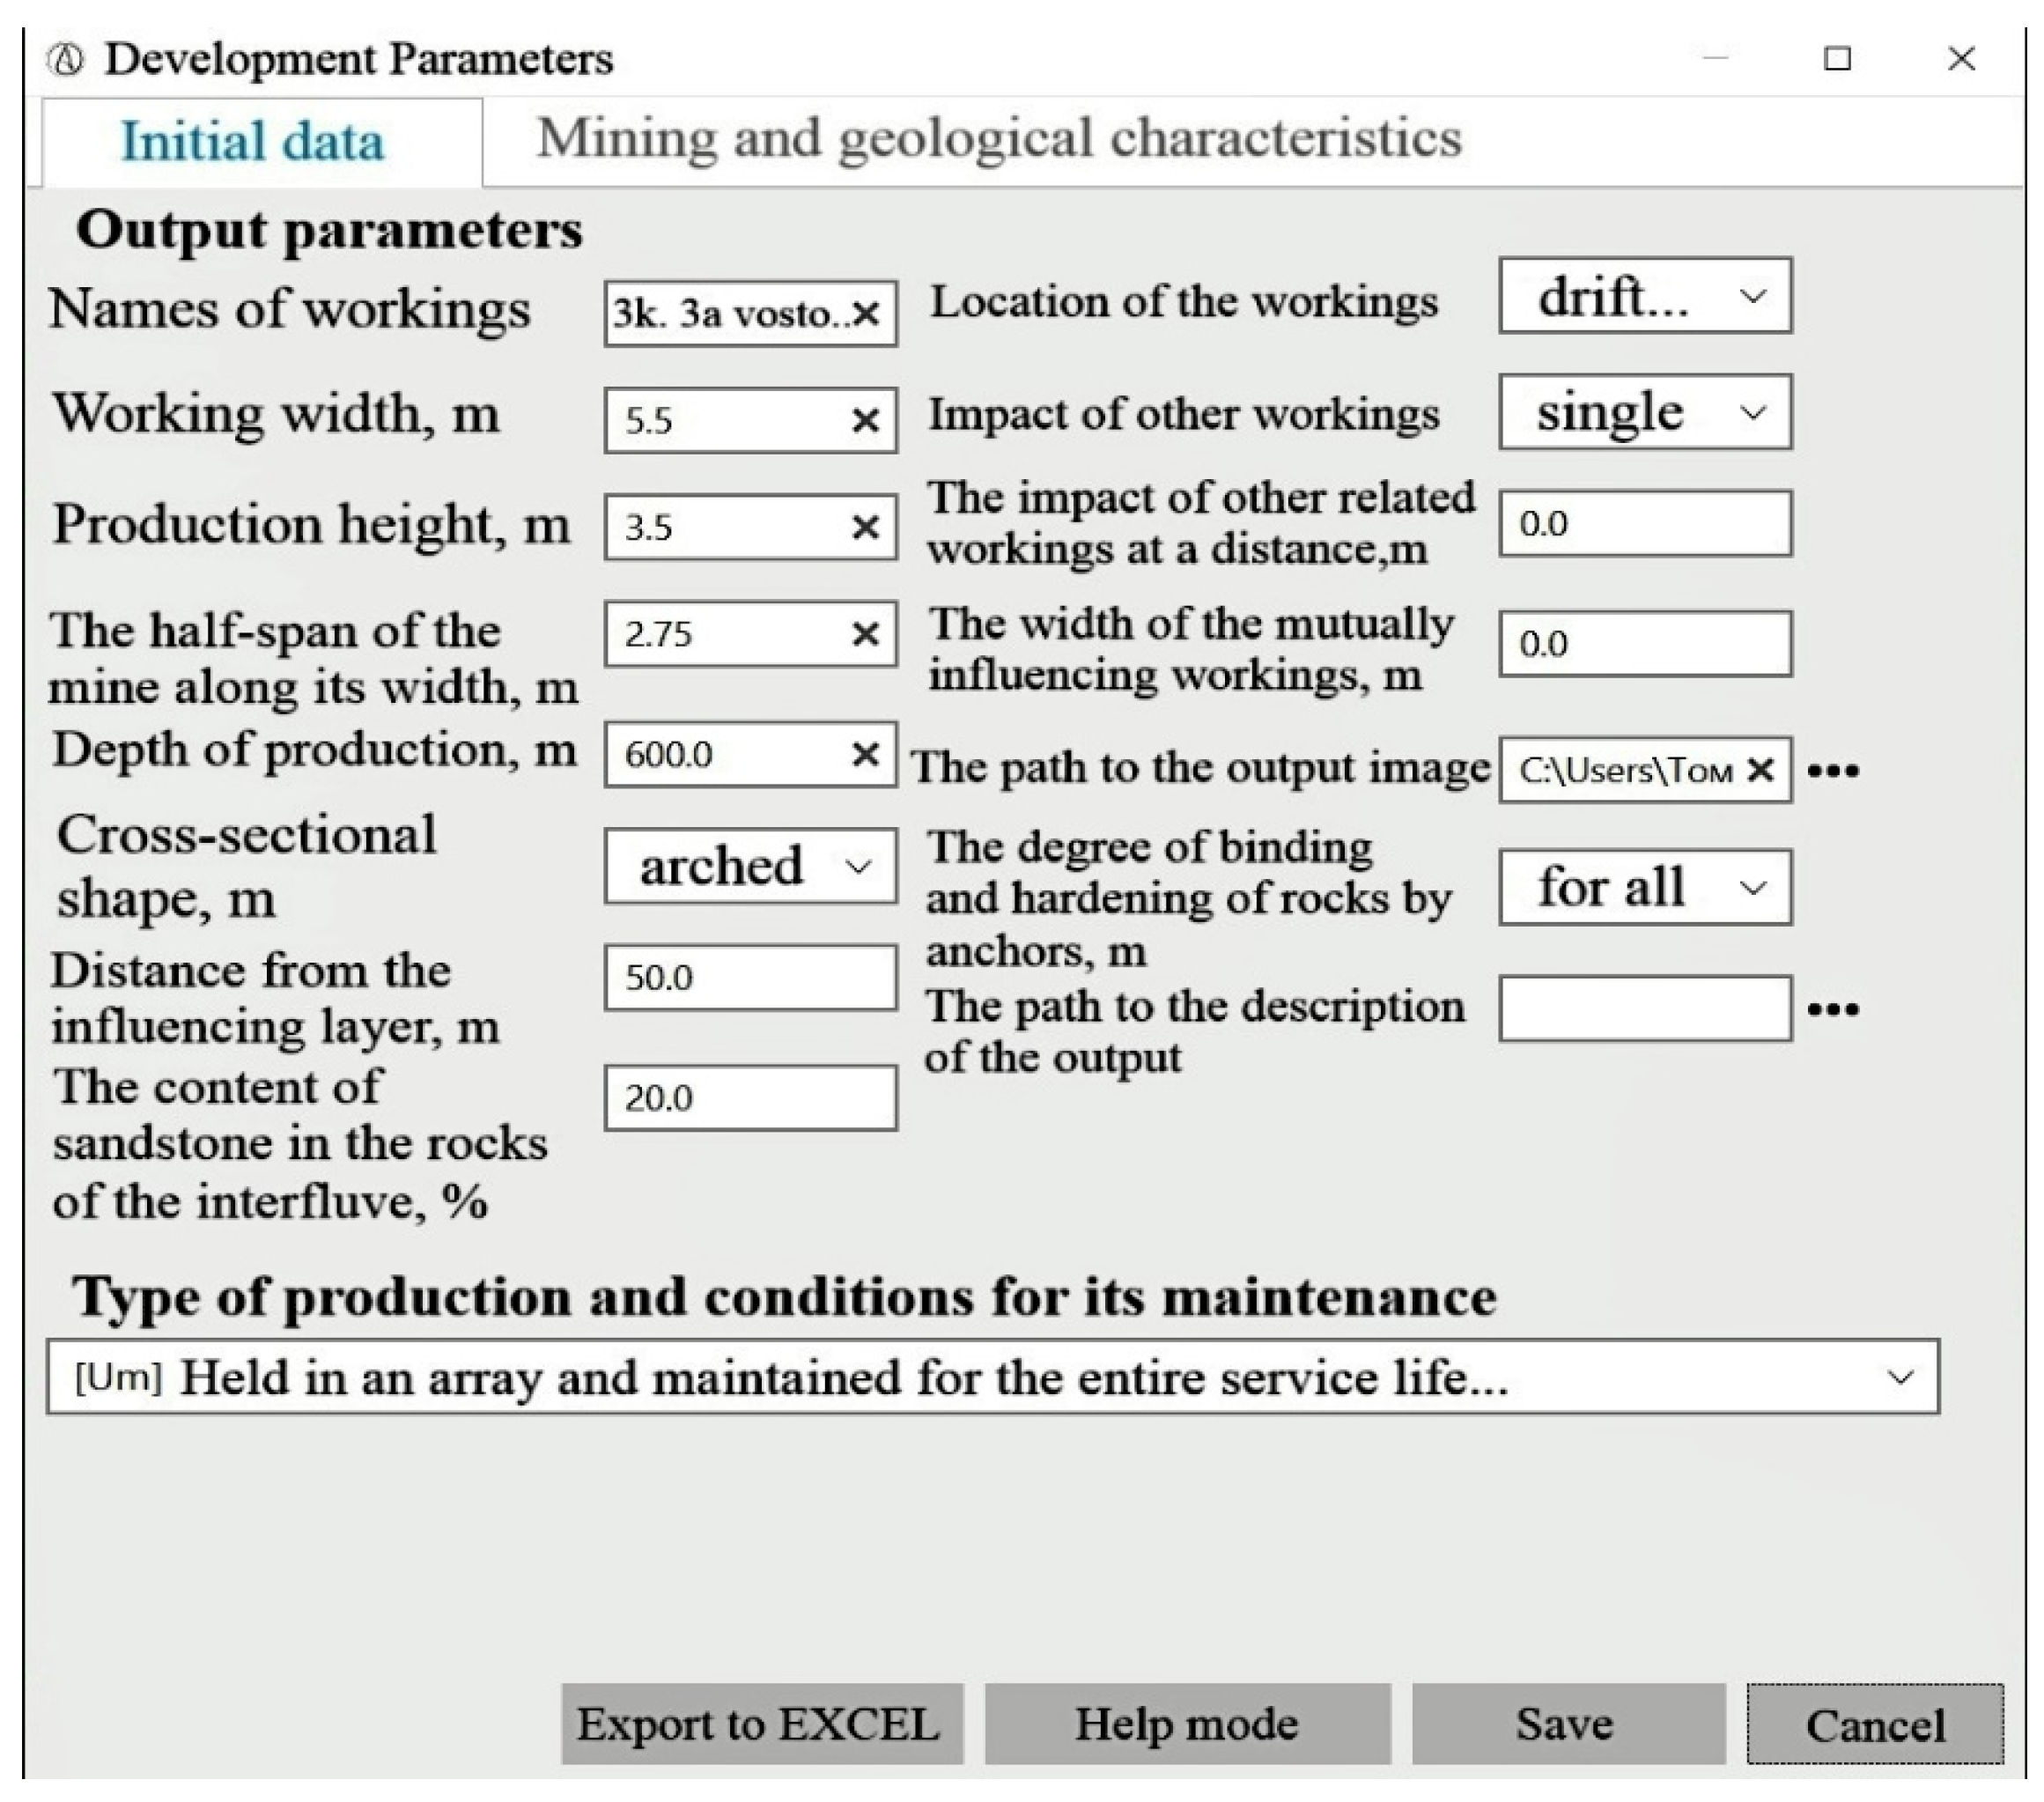The height and width of the screenshot is (1802, 2044).
Task: Click the Development Parameters window icon
Action: 66,60
